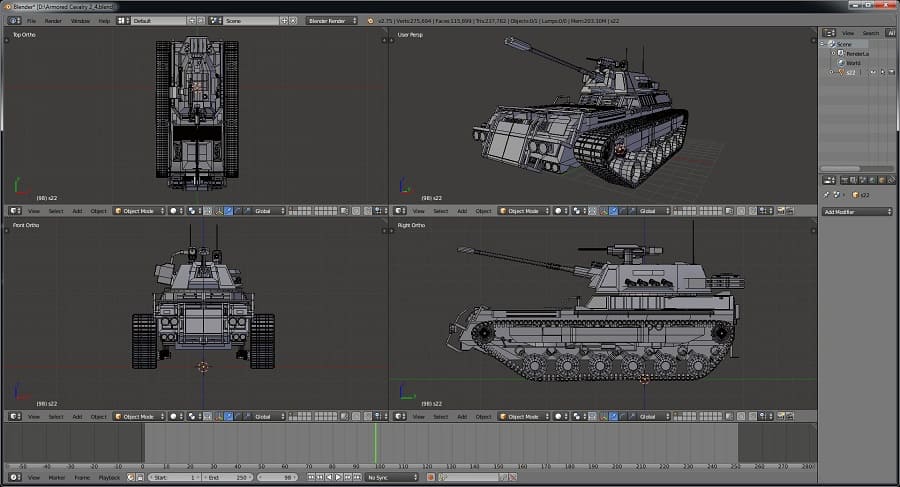This screenshot has height=487, width=900.
Task: Click Search button in outliner header
Action: point(871,33)
